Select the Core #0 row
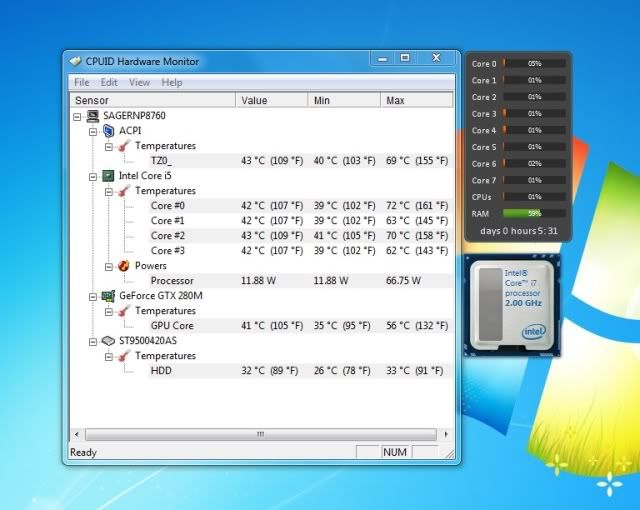 click(300, 206)
